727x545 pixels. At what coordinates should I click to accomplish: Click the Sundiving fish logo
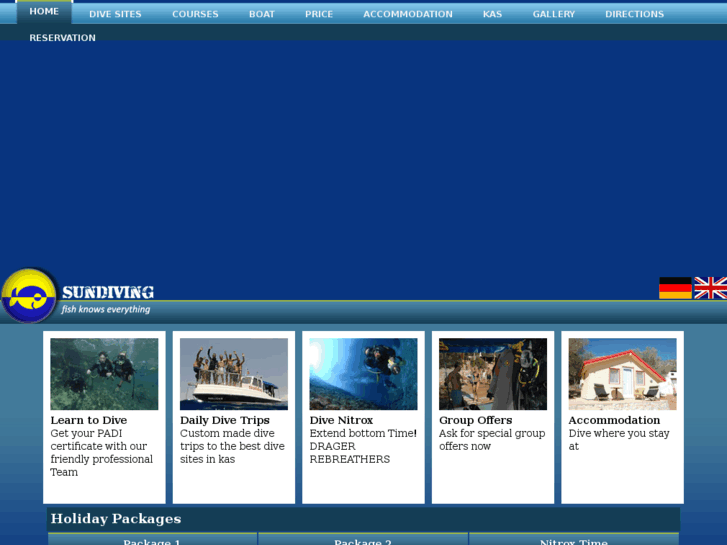click(29, 296)
